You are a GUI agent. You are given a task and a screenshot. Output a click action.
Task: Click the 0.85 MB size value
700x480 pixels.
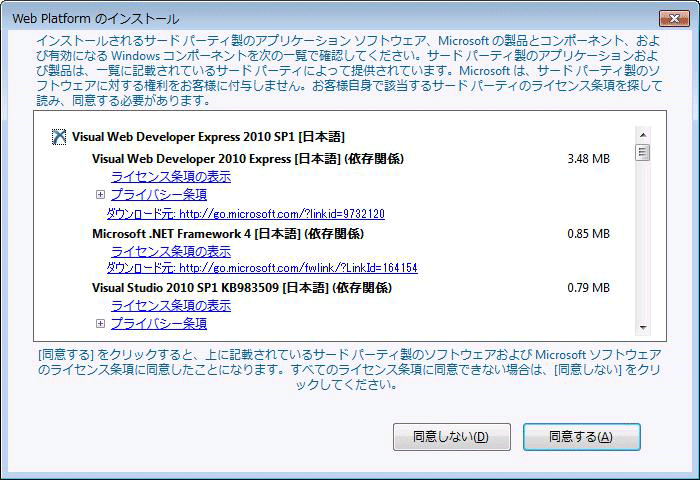pyautogui.click(x=588, y=234)
